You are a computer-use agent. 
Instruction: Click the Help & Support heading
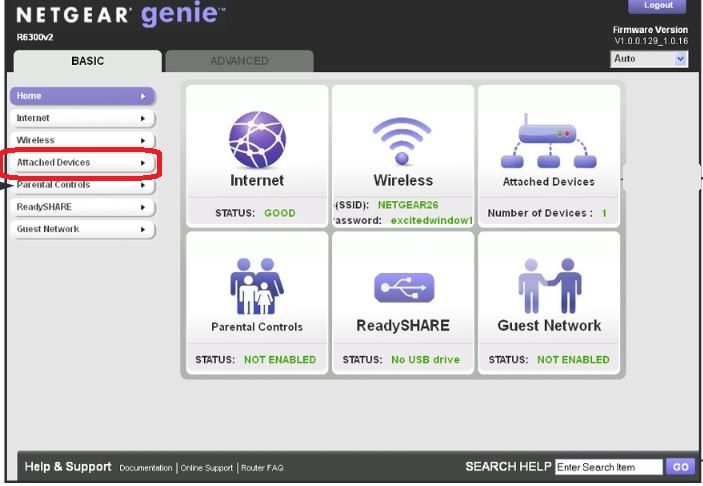click(68, 467)
